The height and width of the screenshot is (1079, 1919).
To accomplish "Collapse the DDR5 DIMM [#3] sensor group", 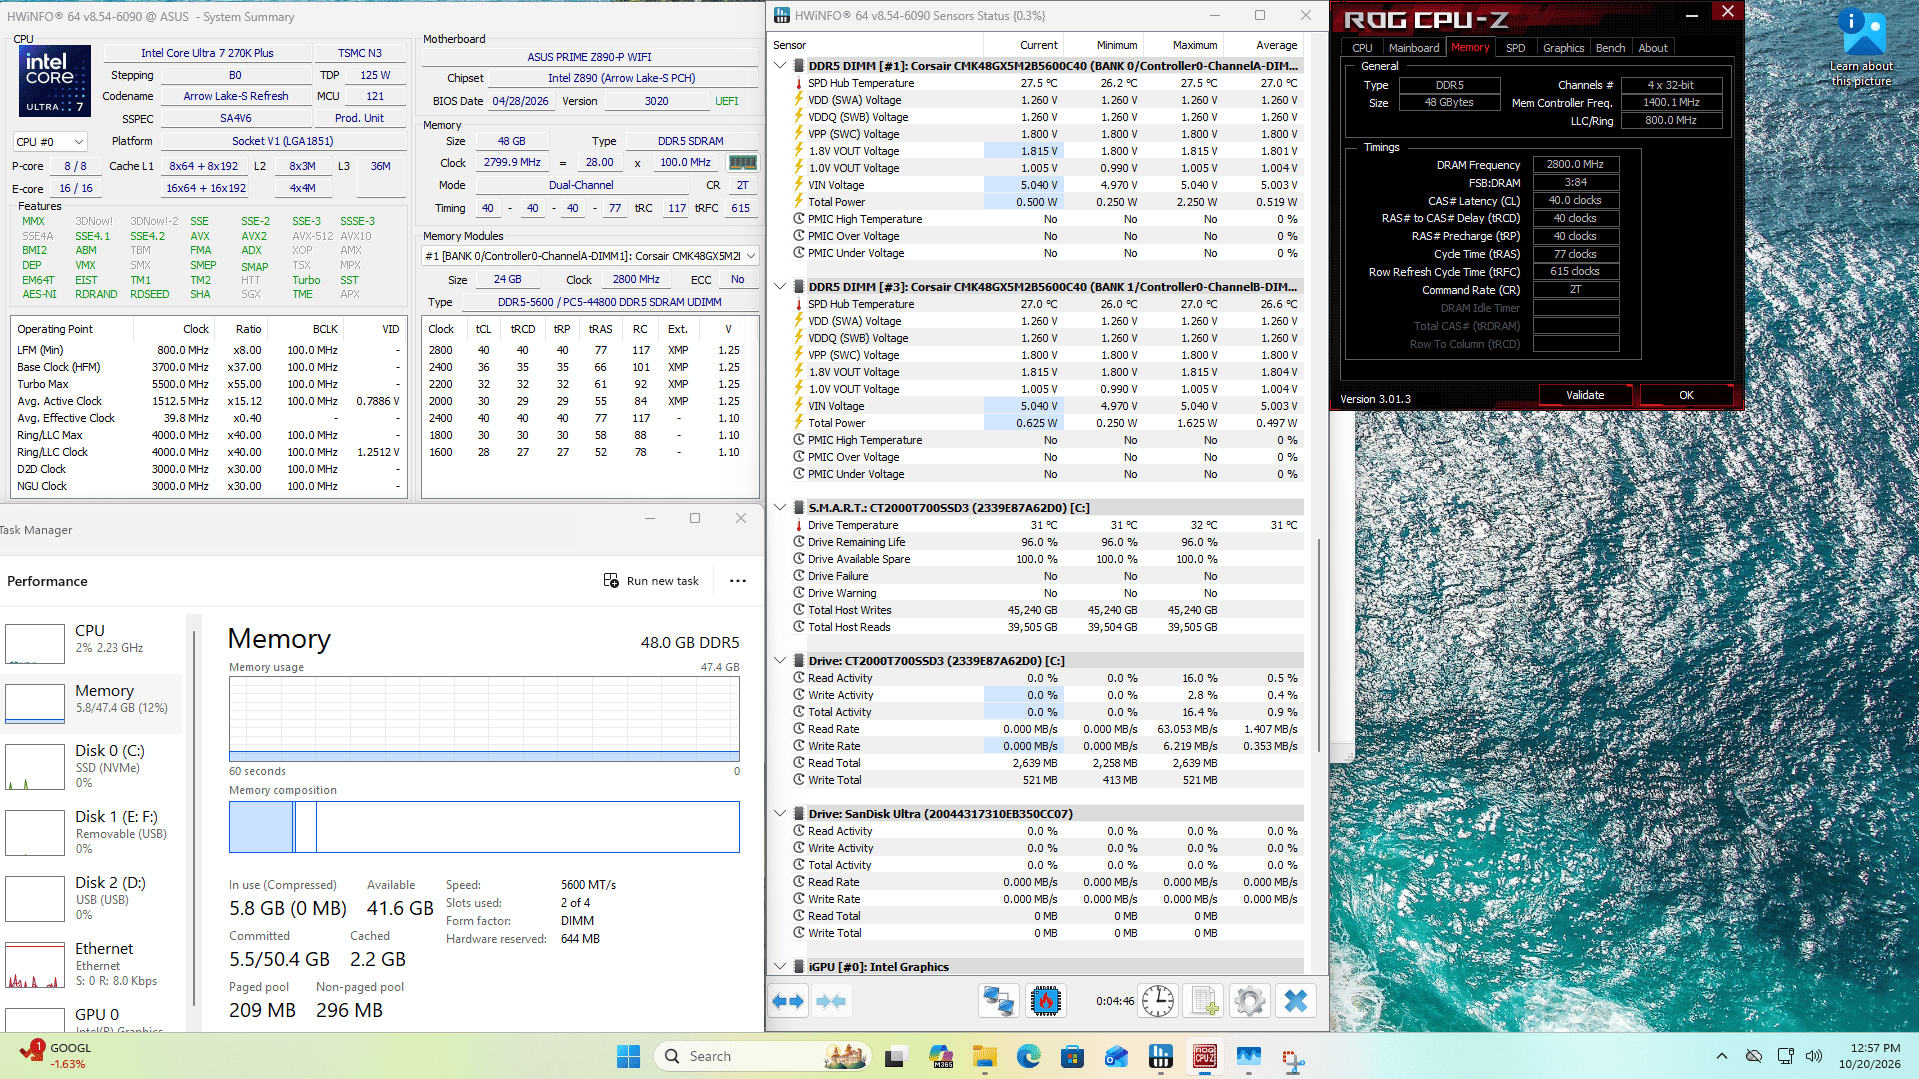I will pyautogui.click(x=780, y=287).
